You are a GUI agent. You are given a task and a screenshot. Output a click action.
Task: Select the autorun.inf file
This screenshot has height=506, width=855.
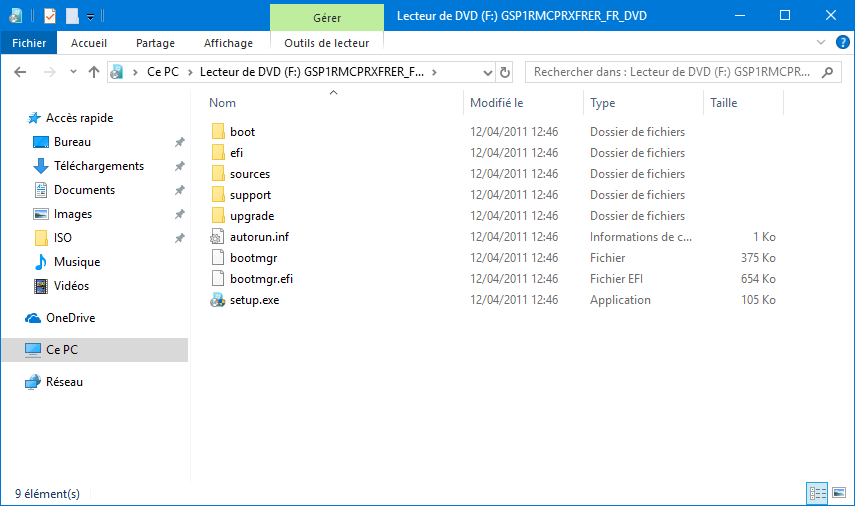click(260, 237)
